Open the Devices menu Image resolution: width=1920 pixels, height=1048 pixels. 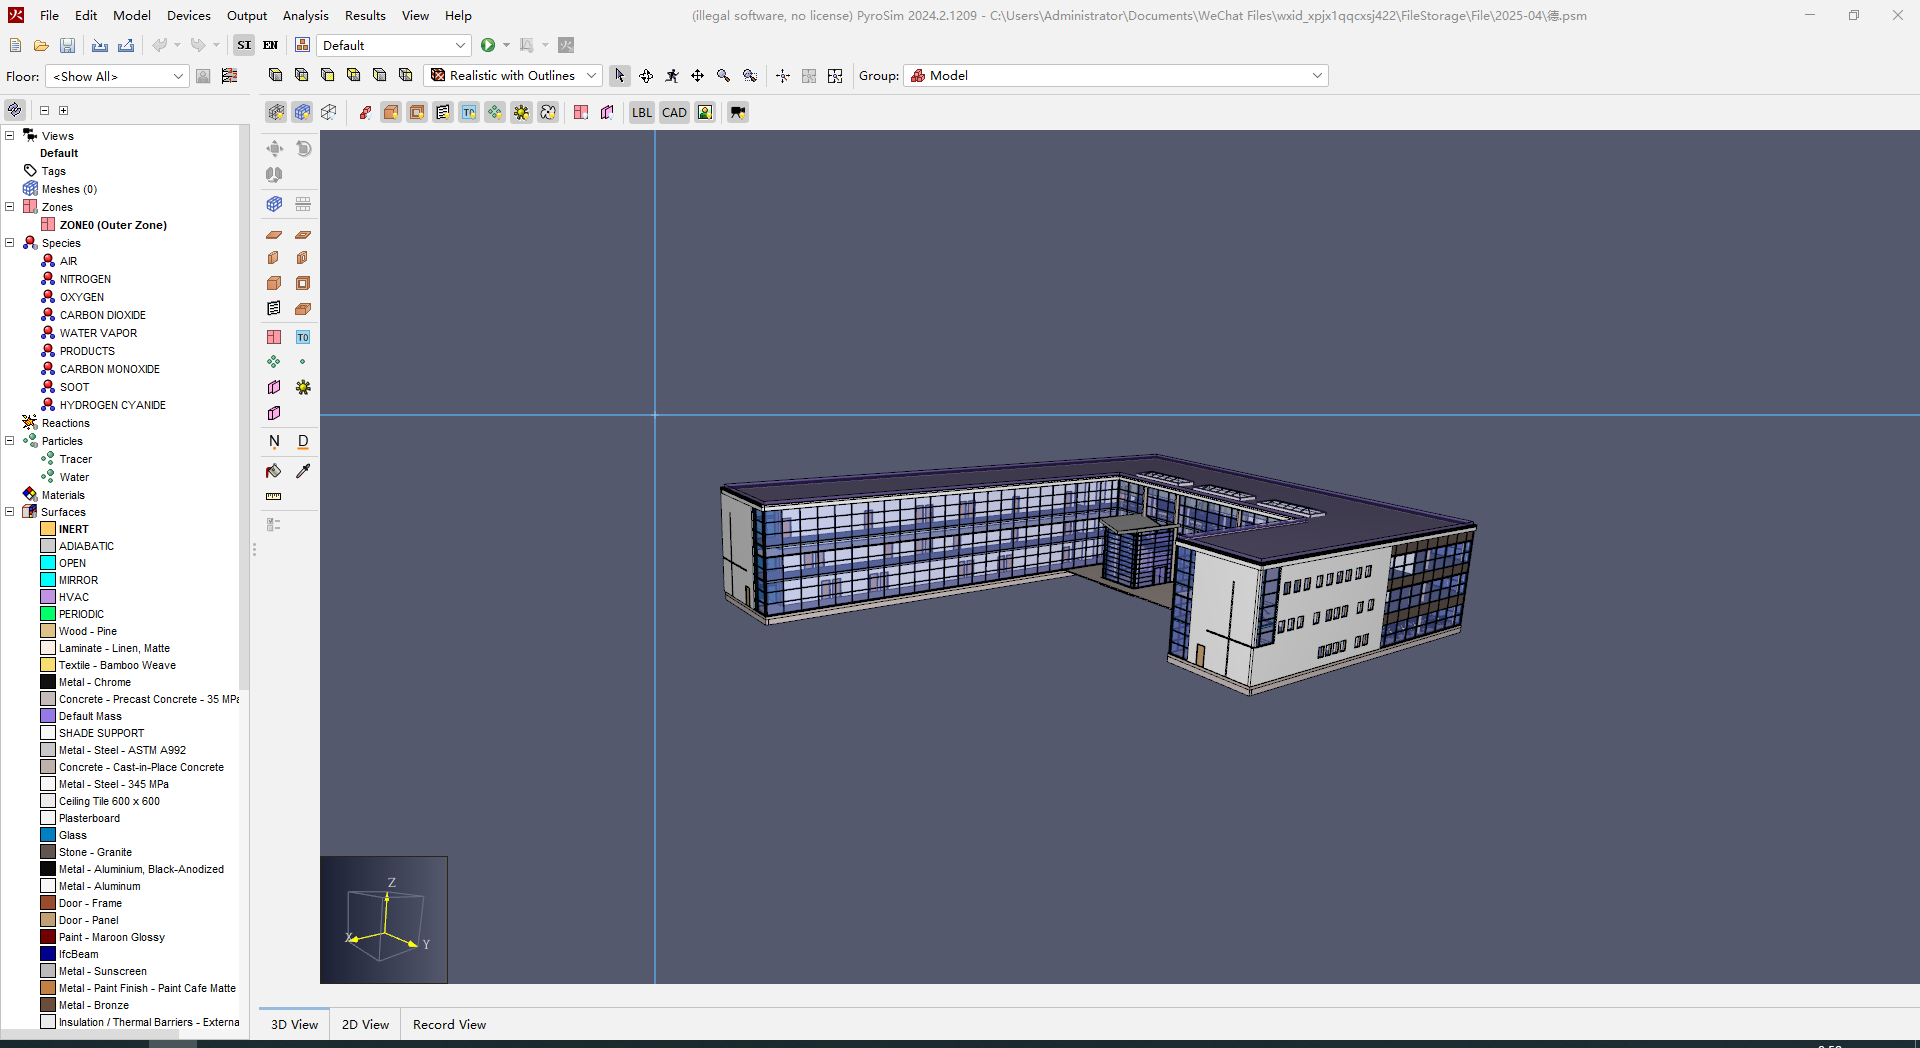pyautogui.click(x=189, y=15)
